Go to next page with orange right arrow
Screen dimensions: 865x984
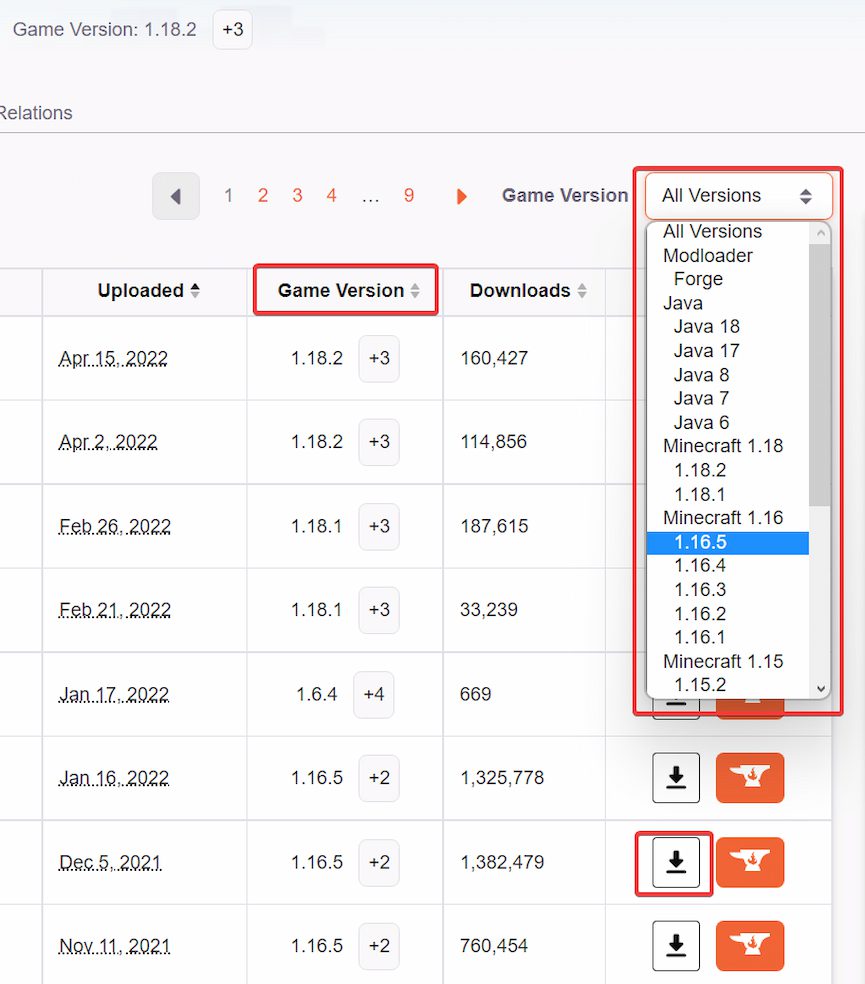[x=461, y=196]
